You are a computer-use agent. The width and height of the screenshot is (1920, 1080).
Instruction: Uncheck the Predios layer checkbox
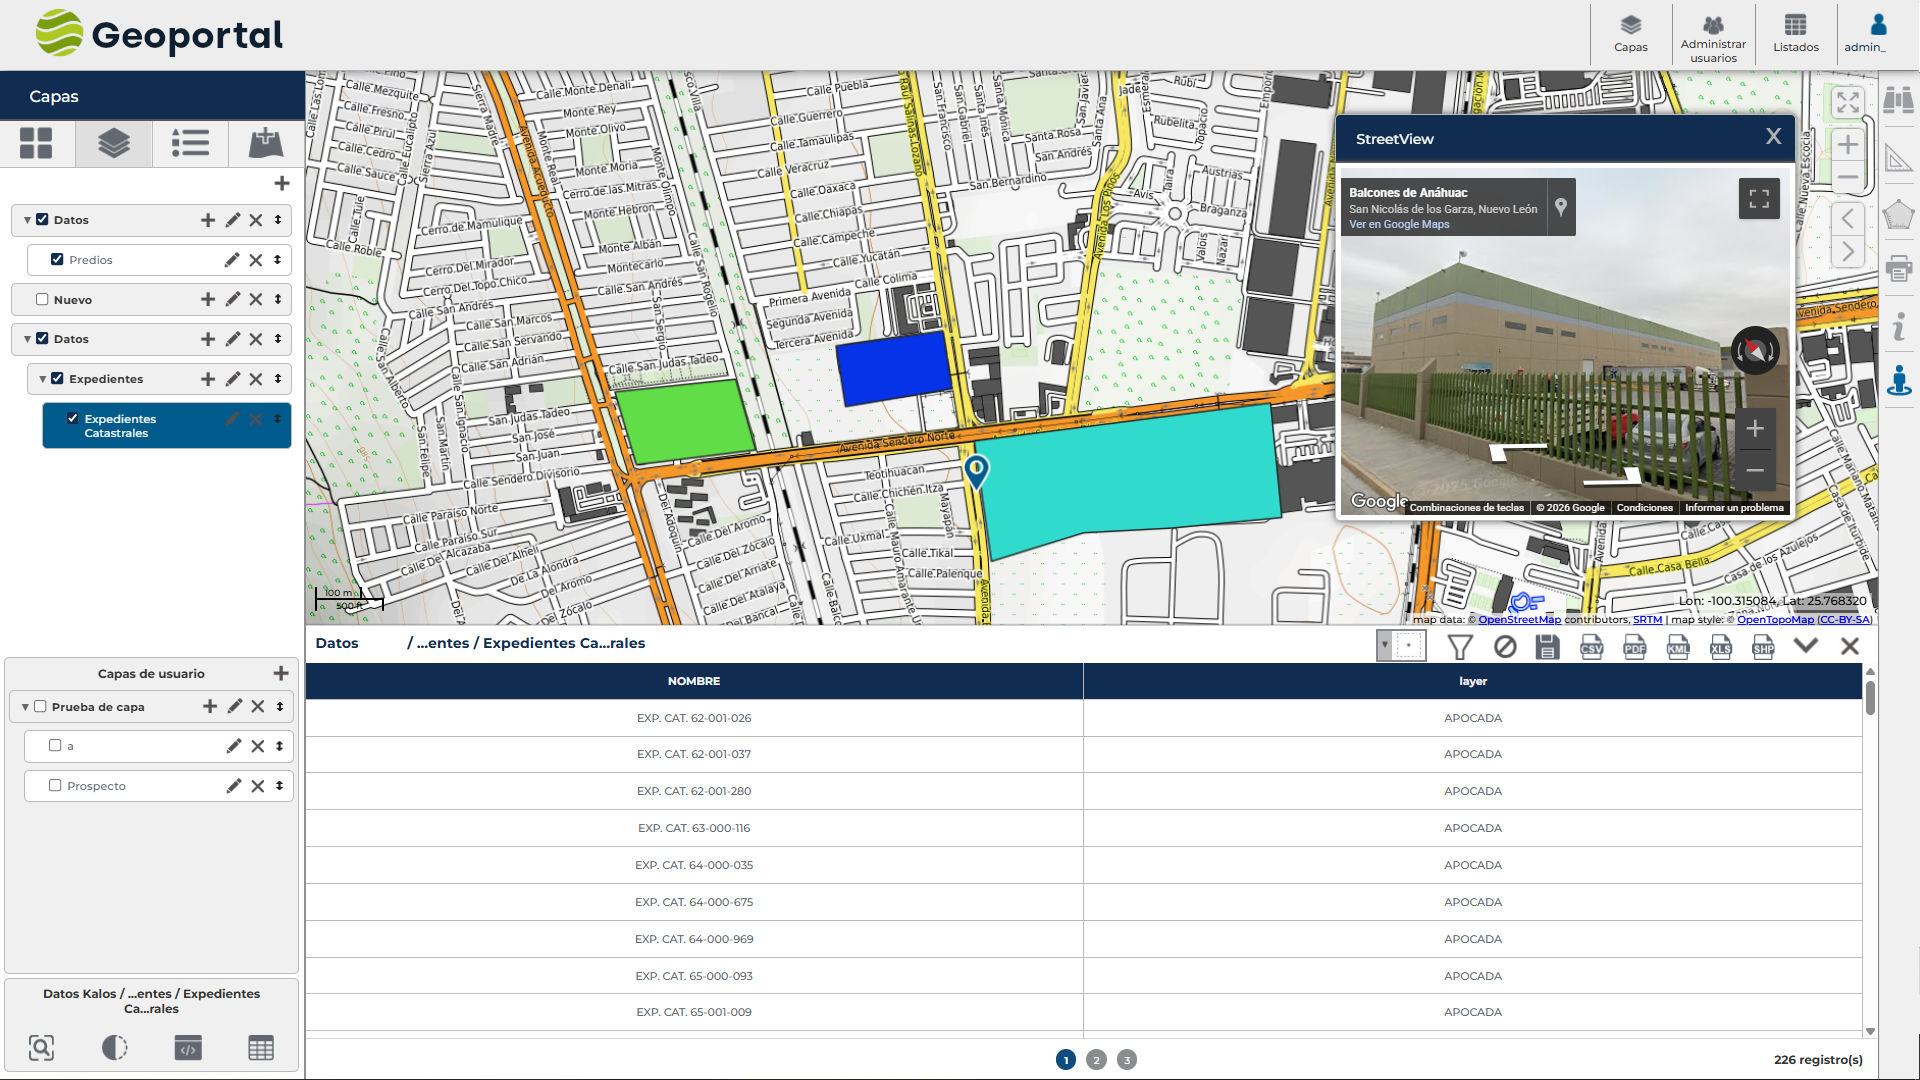pyautogui.click(x=57, y=260)
